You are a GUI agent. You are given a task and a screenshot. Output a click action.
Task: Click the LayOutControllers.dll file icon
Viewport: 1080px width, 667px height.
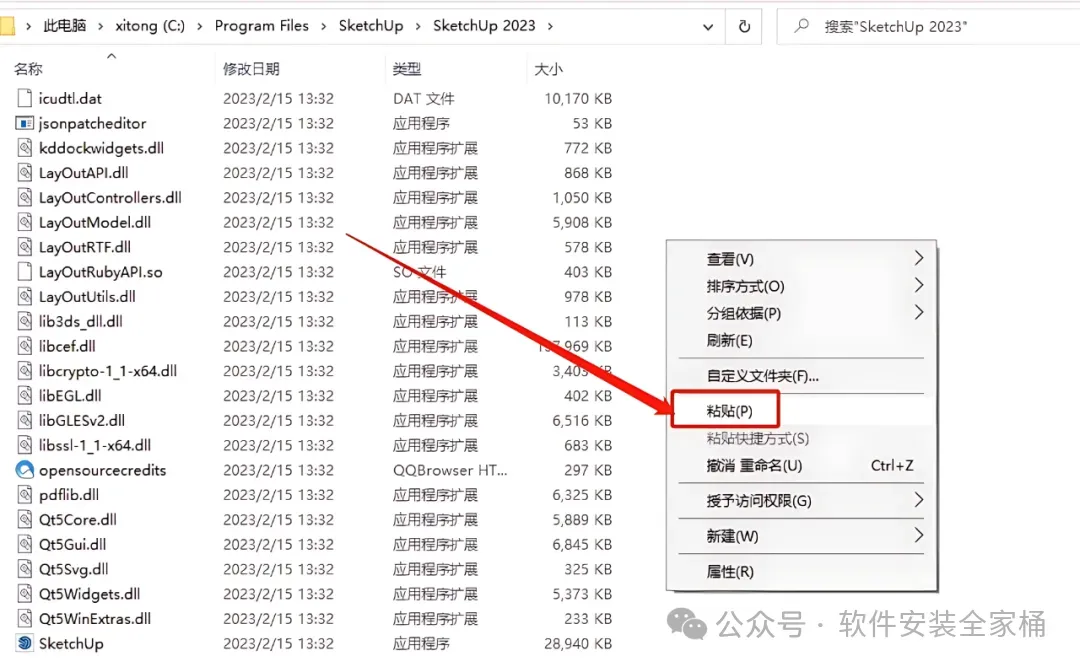pyautogui.click(x=25, y=198)
